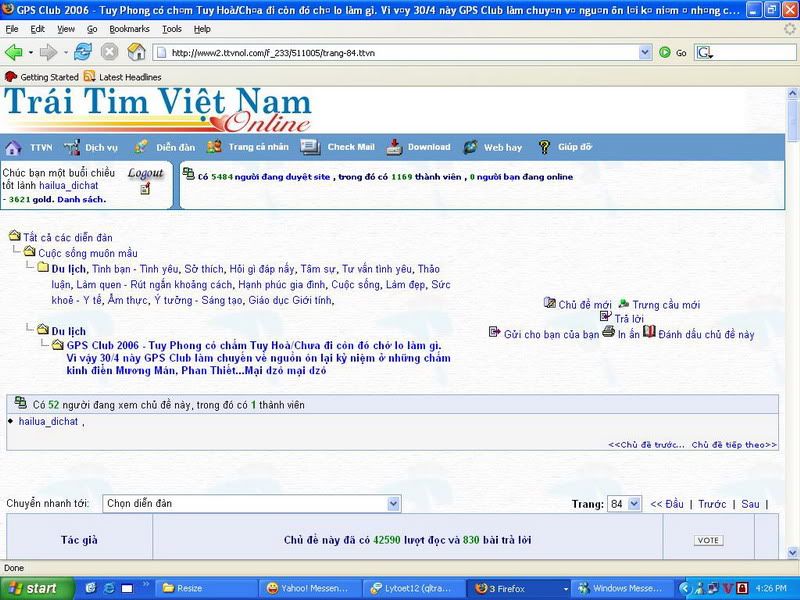Go to Chủ đề tiếp theo>> link
Screen dimensions: 800x600
734,445
